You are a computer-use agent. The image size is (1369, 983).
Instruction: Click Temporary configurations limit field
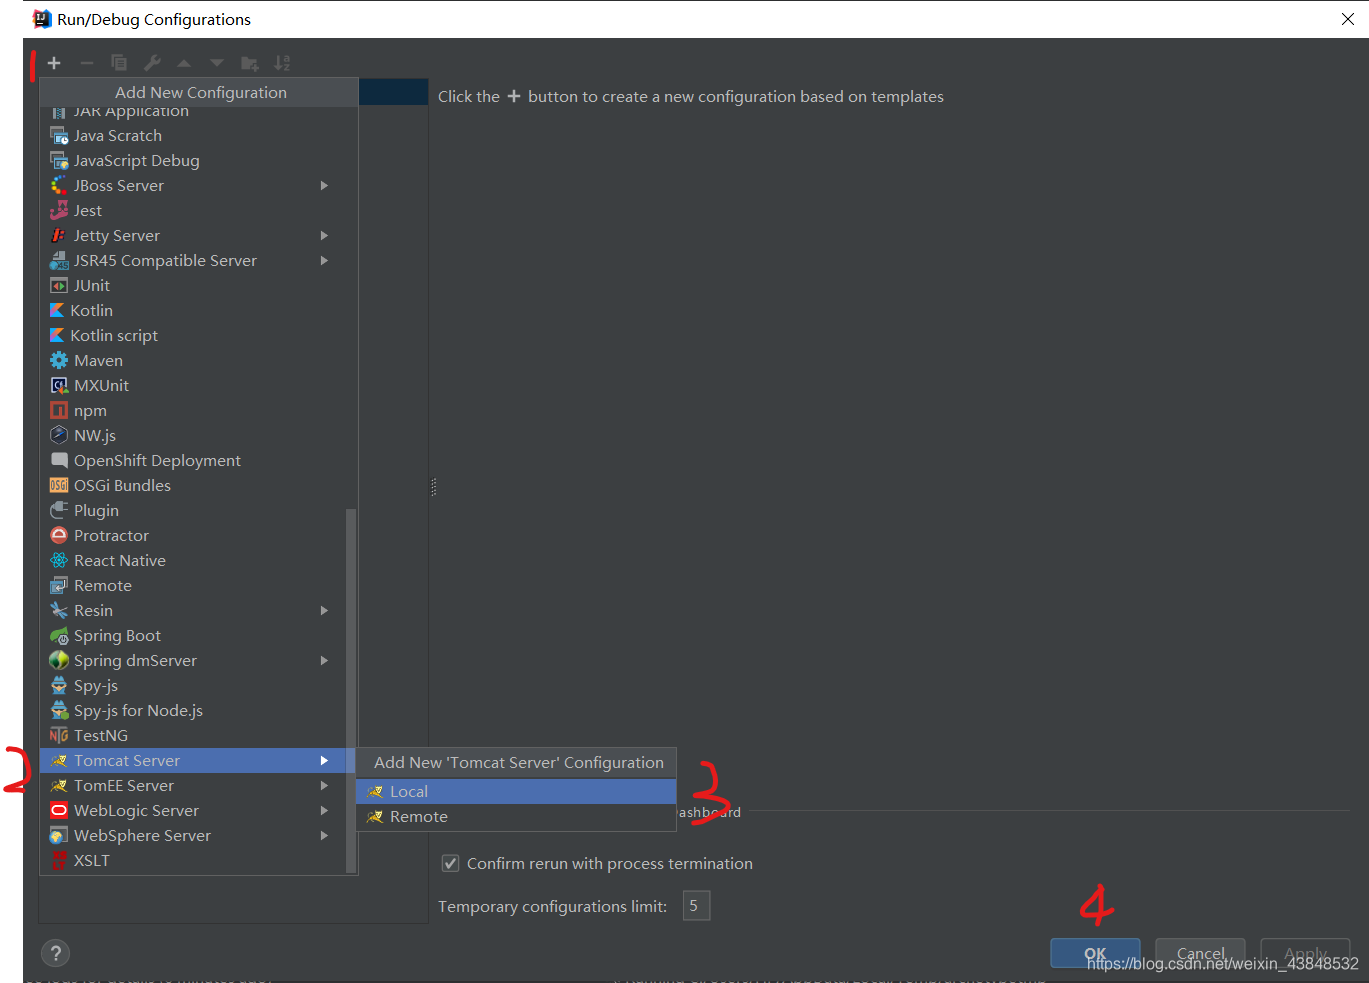[696, 906]
